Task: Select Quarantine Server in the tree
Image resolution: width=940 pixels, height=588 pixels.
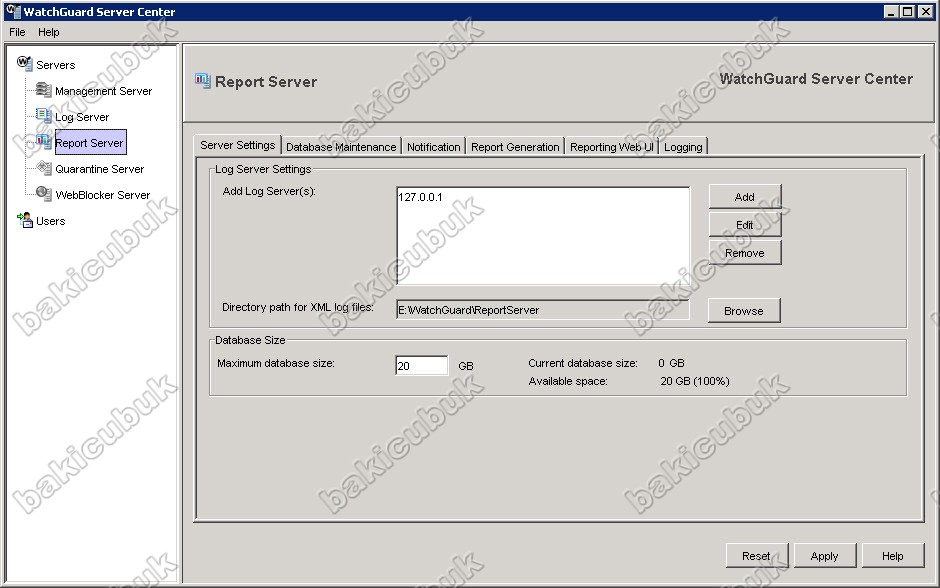Action: coord(100,169)
